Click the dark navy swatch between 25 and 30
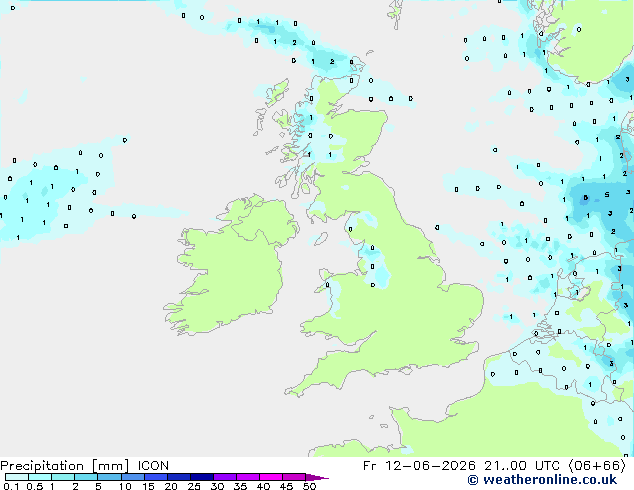 click(202, 477)
